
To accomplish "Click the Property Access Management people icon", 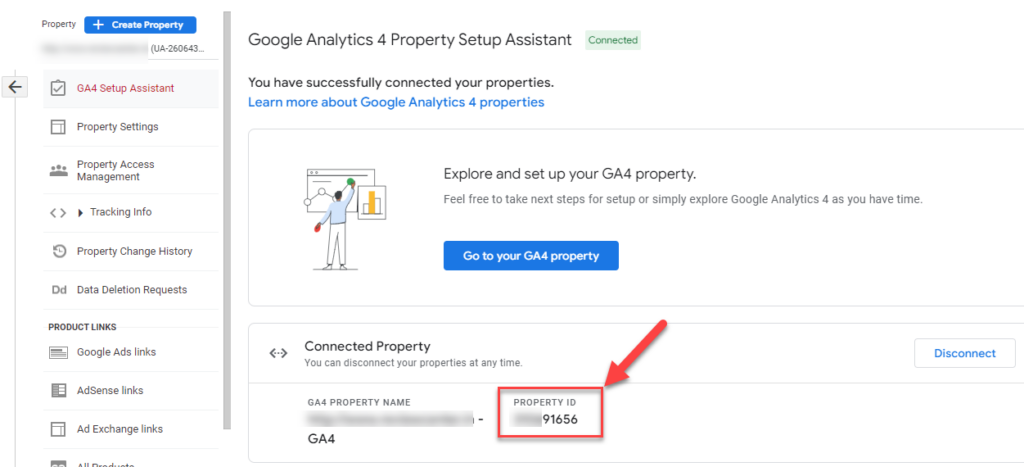I will pyautogui.click(x=58, y=170).
